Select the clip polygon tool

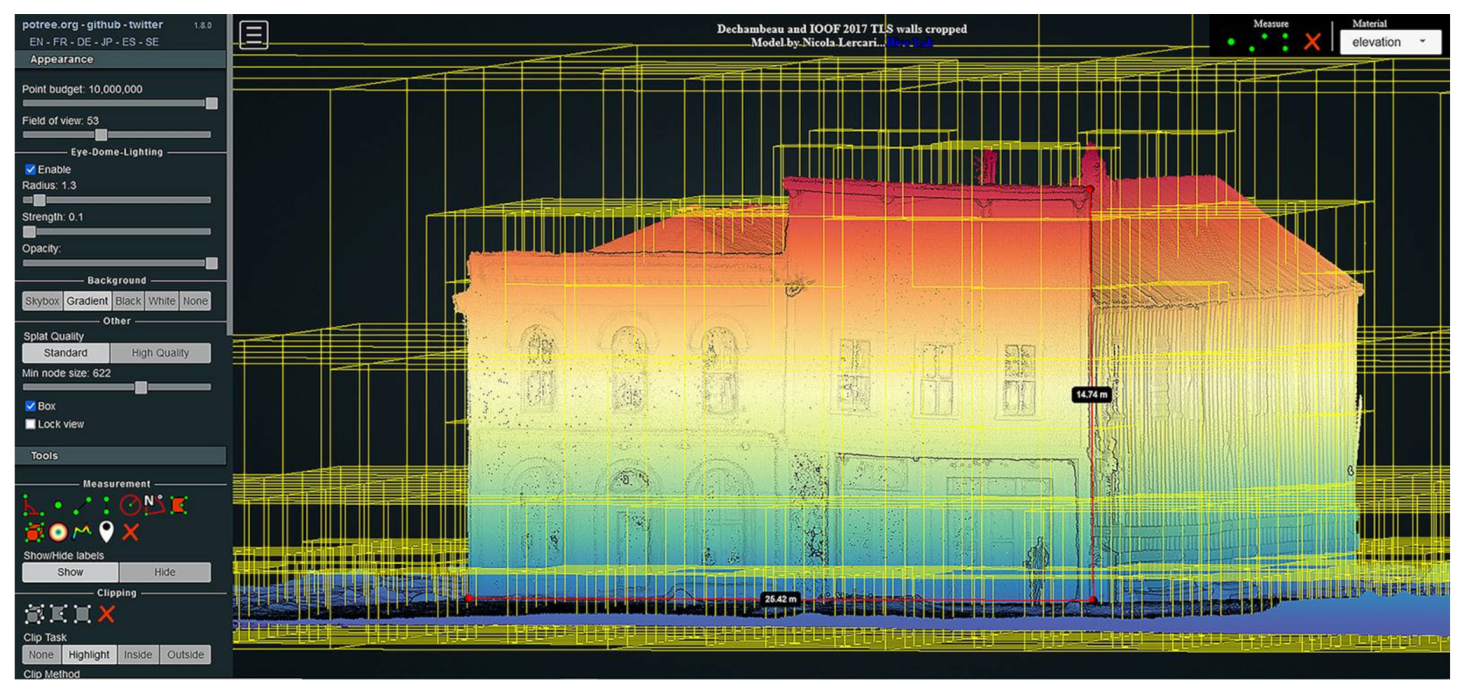click(58, 614)
